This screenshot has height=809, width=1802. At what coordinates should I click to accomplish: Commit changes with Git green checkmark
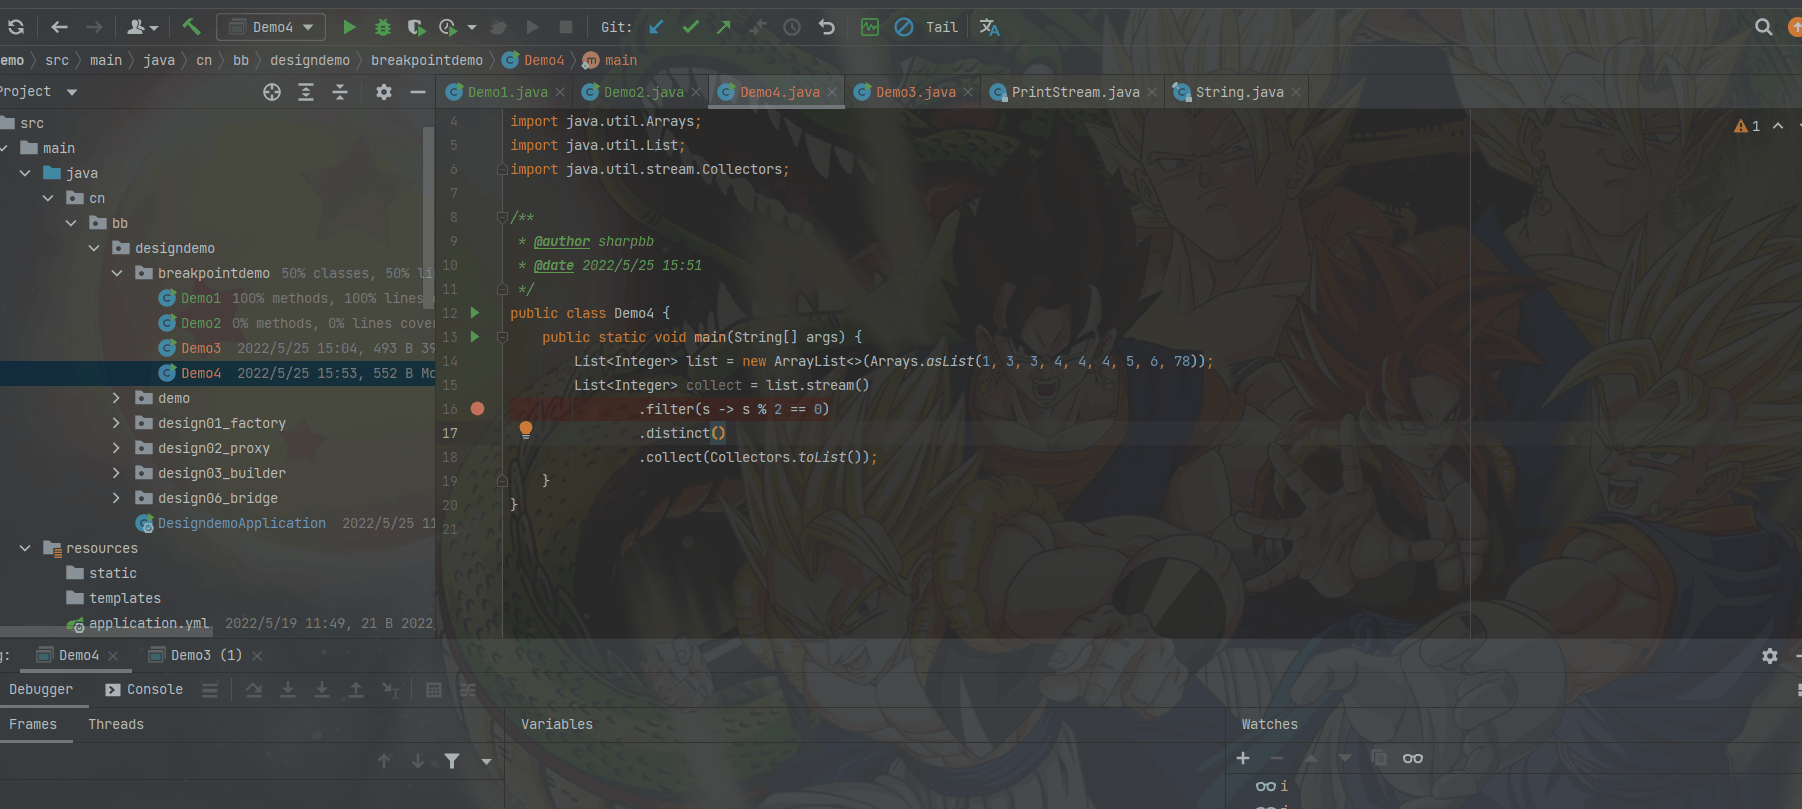(690, 27)
